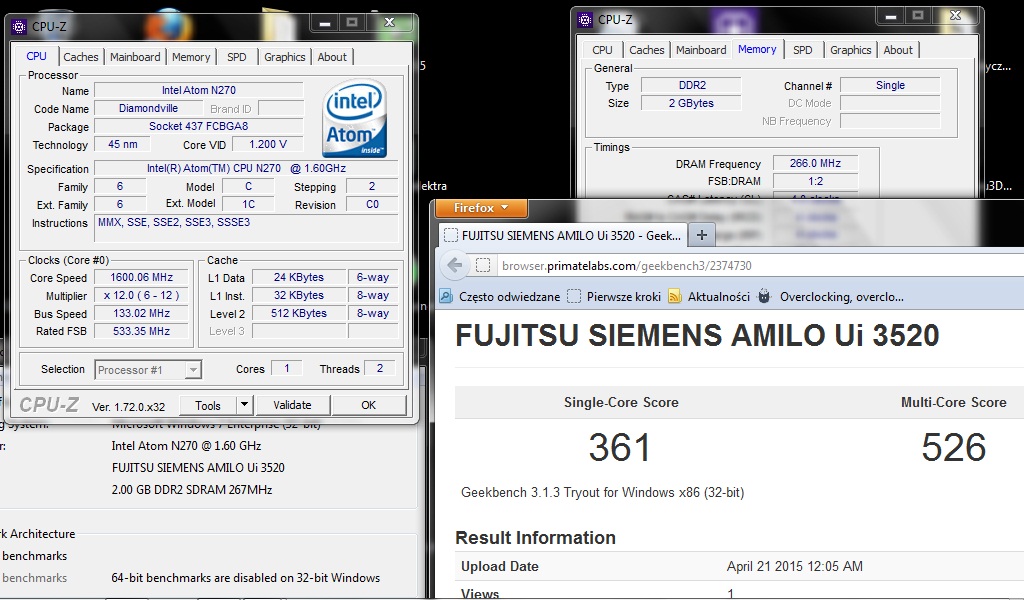Click the OK button in CPU-Z
The width and height of the screenshot is (1024, 600).
pos(368,405)
